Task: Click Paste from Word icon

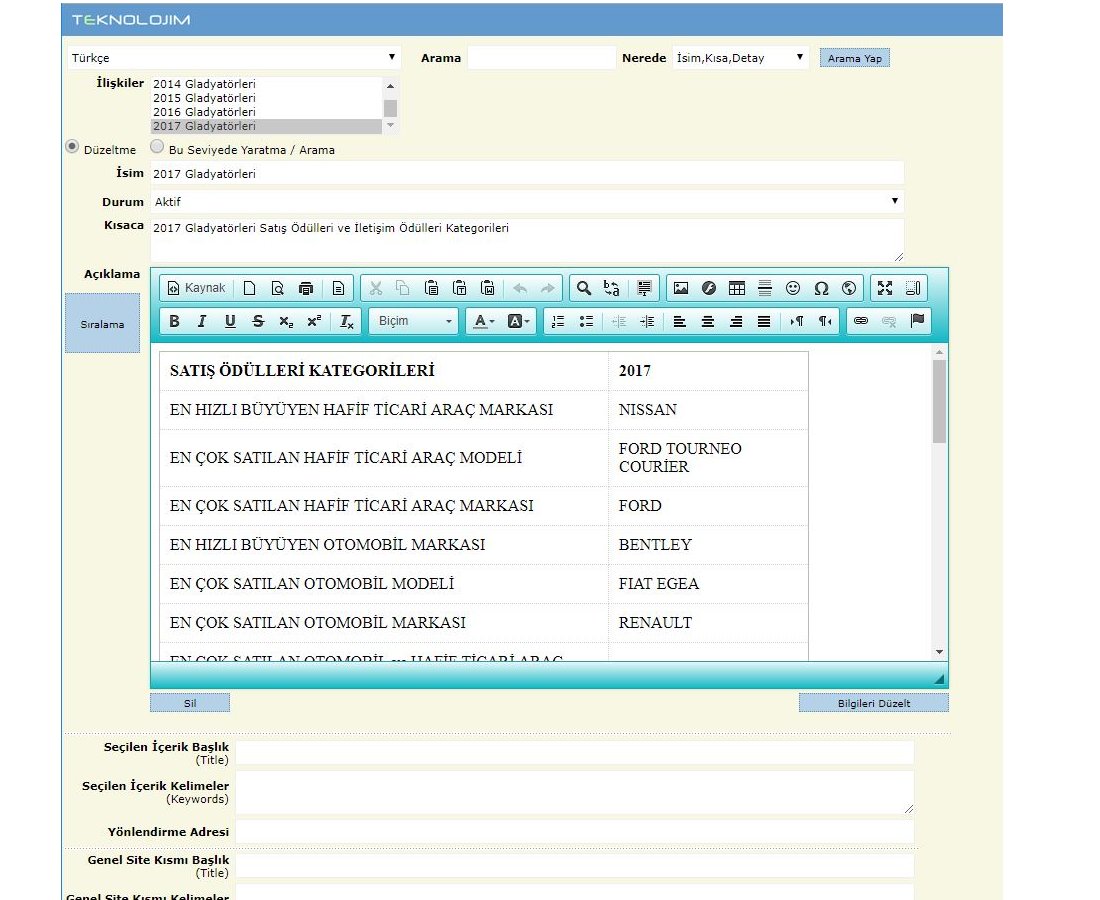Action: click(488, 288)
